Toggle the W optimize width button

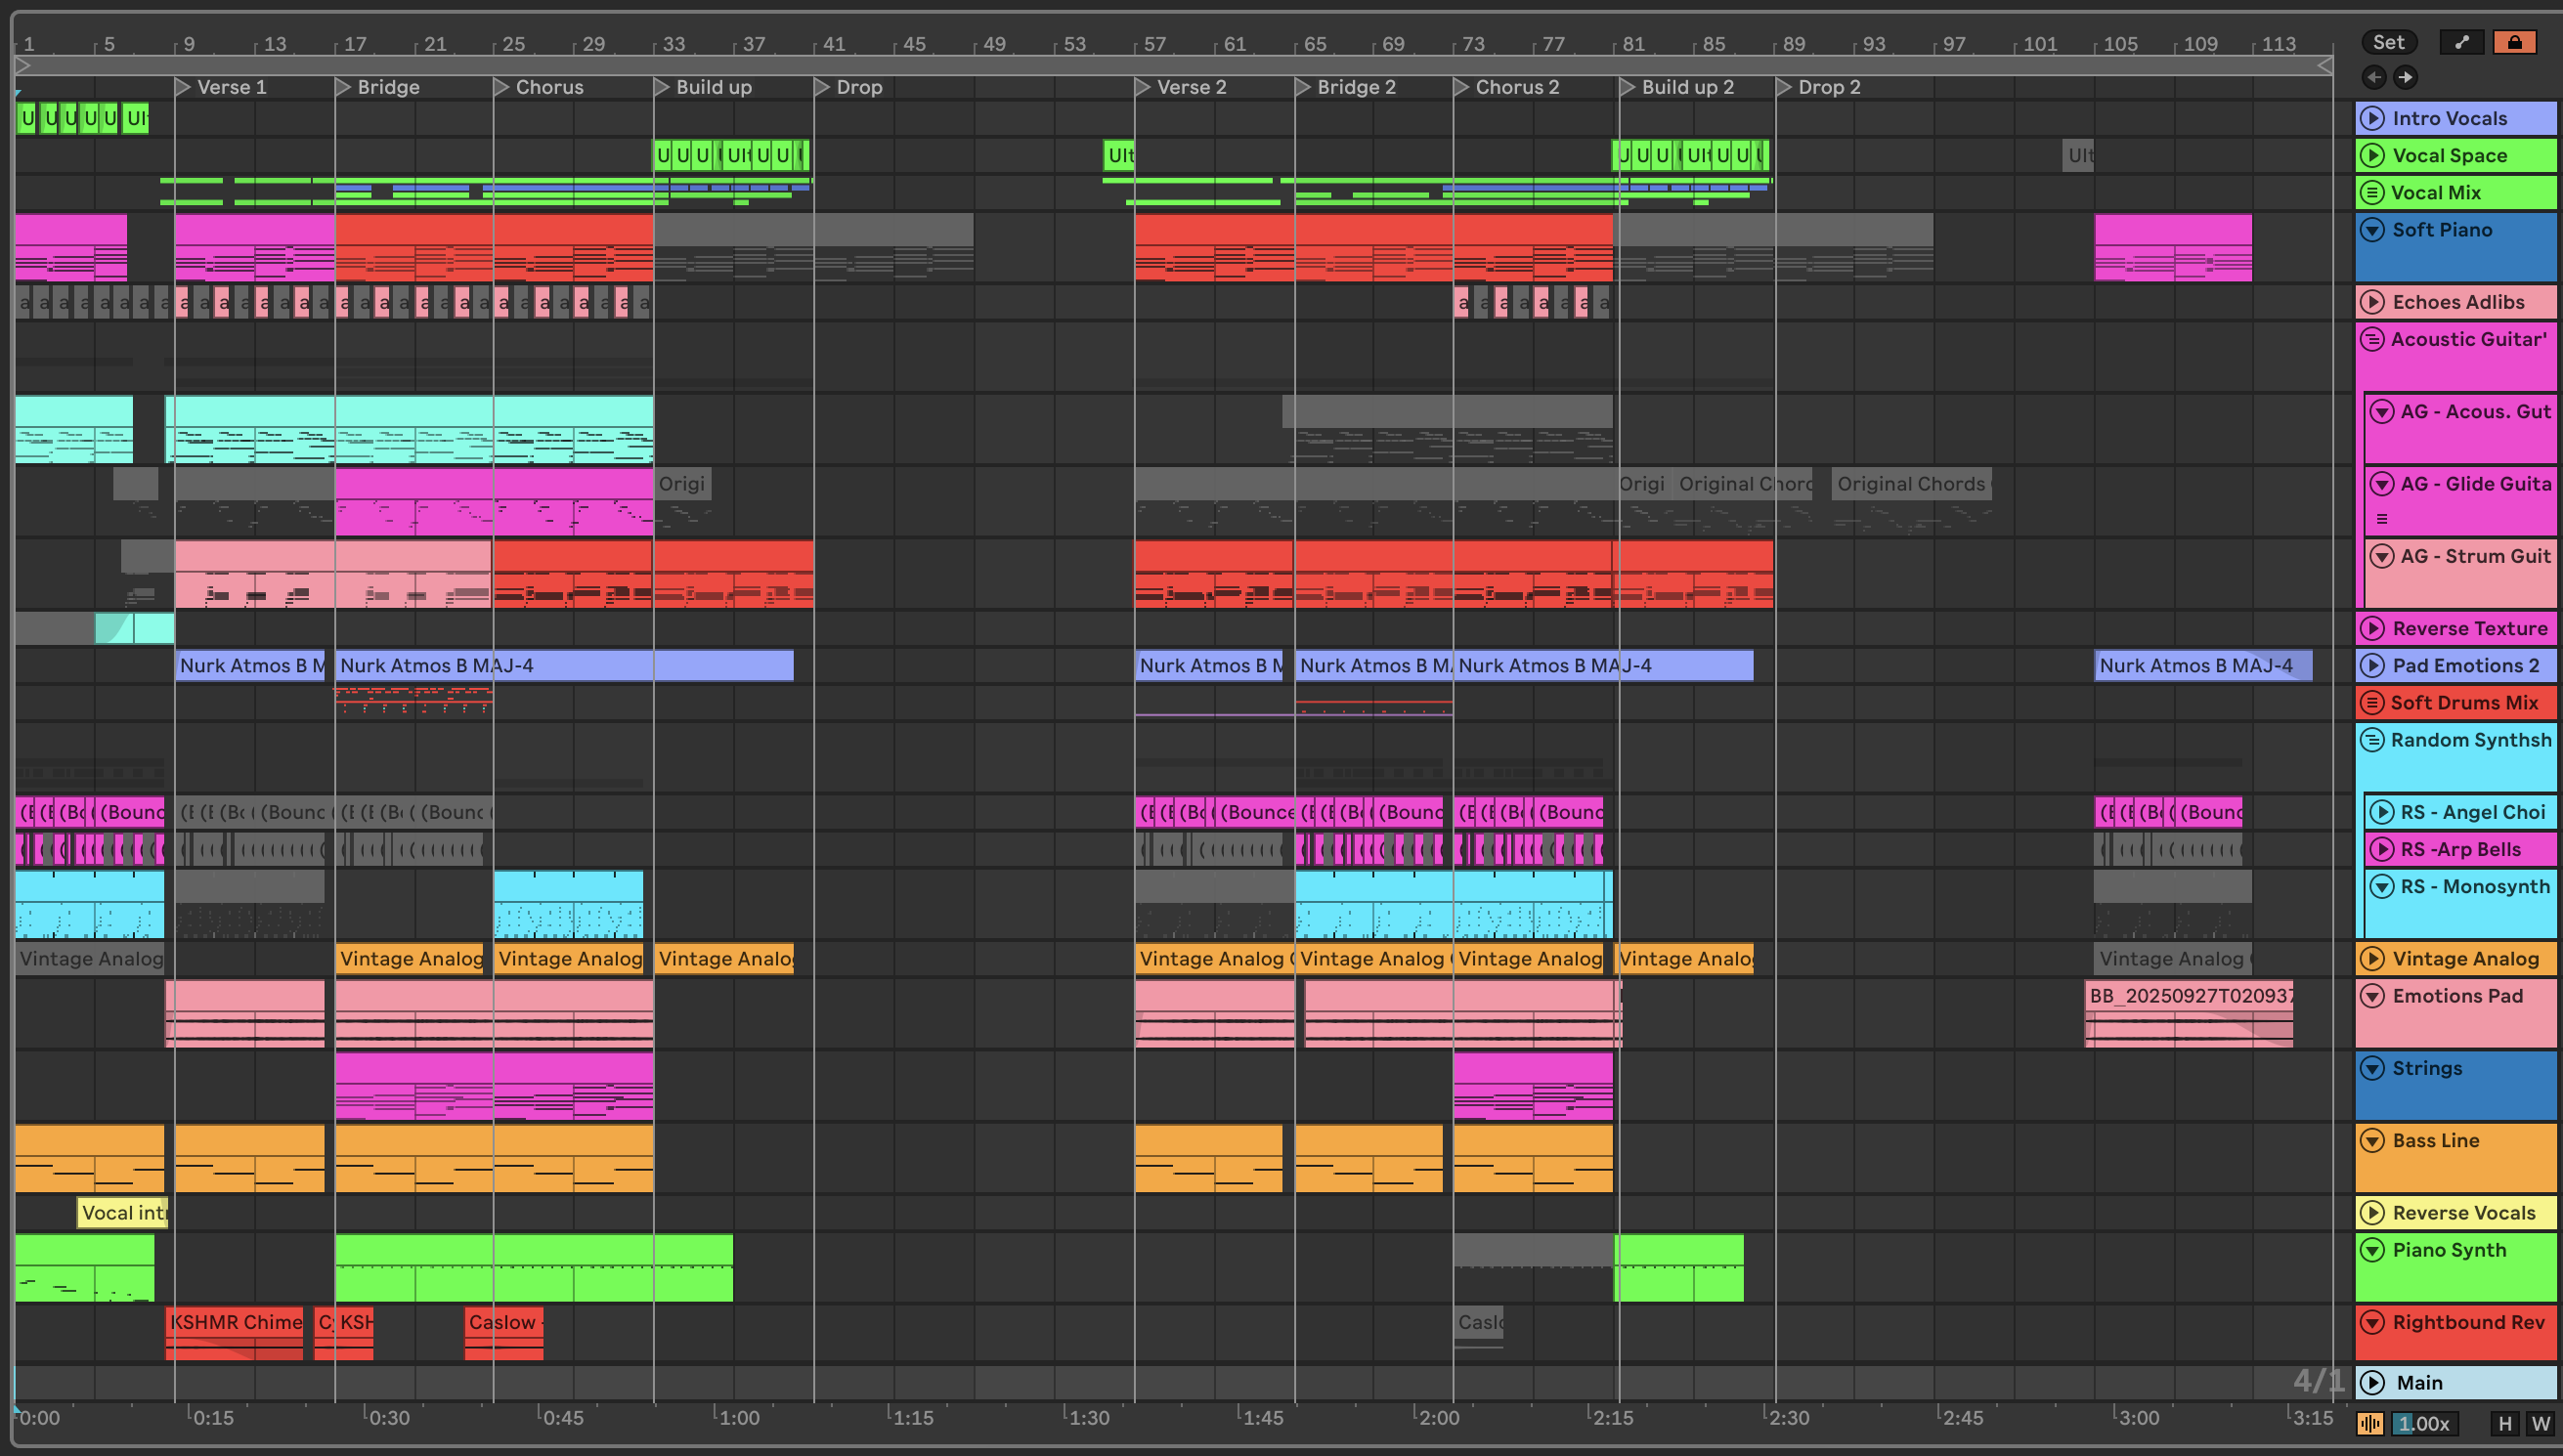(2540, 1423)
